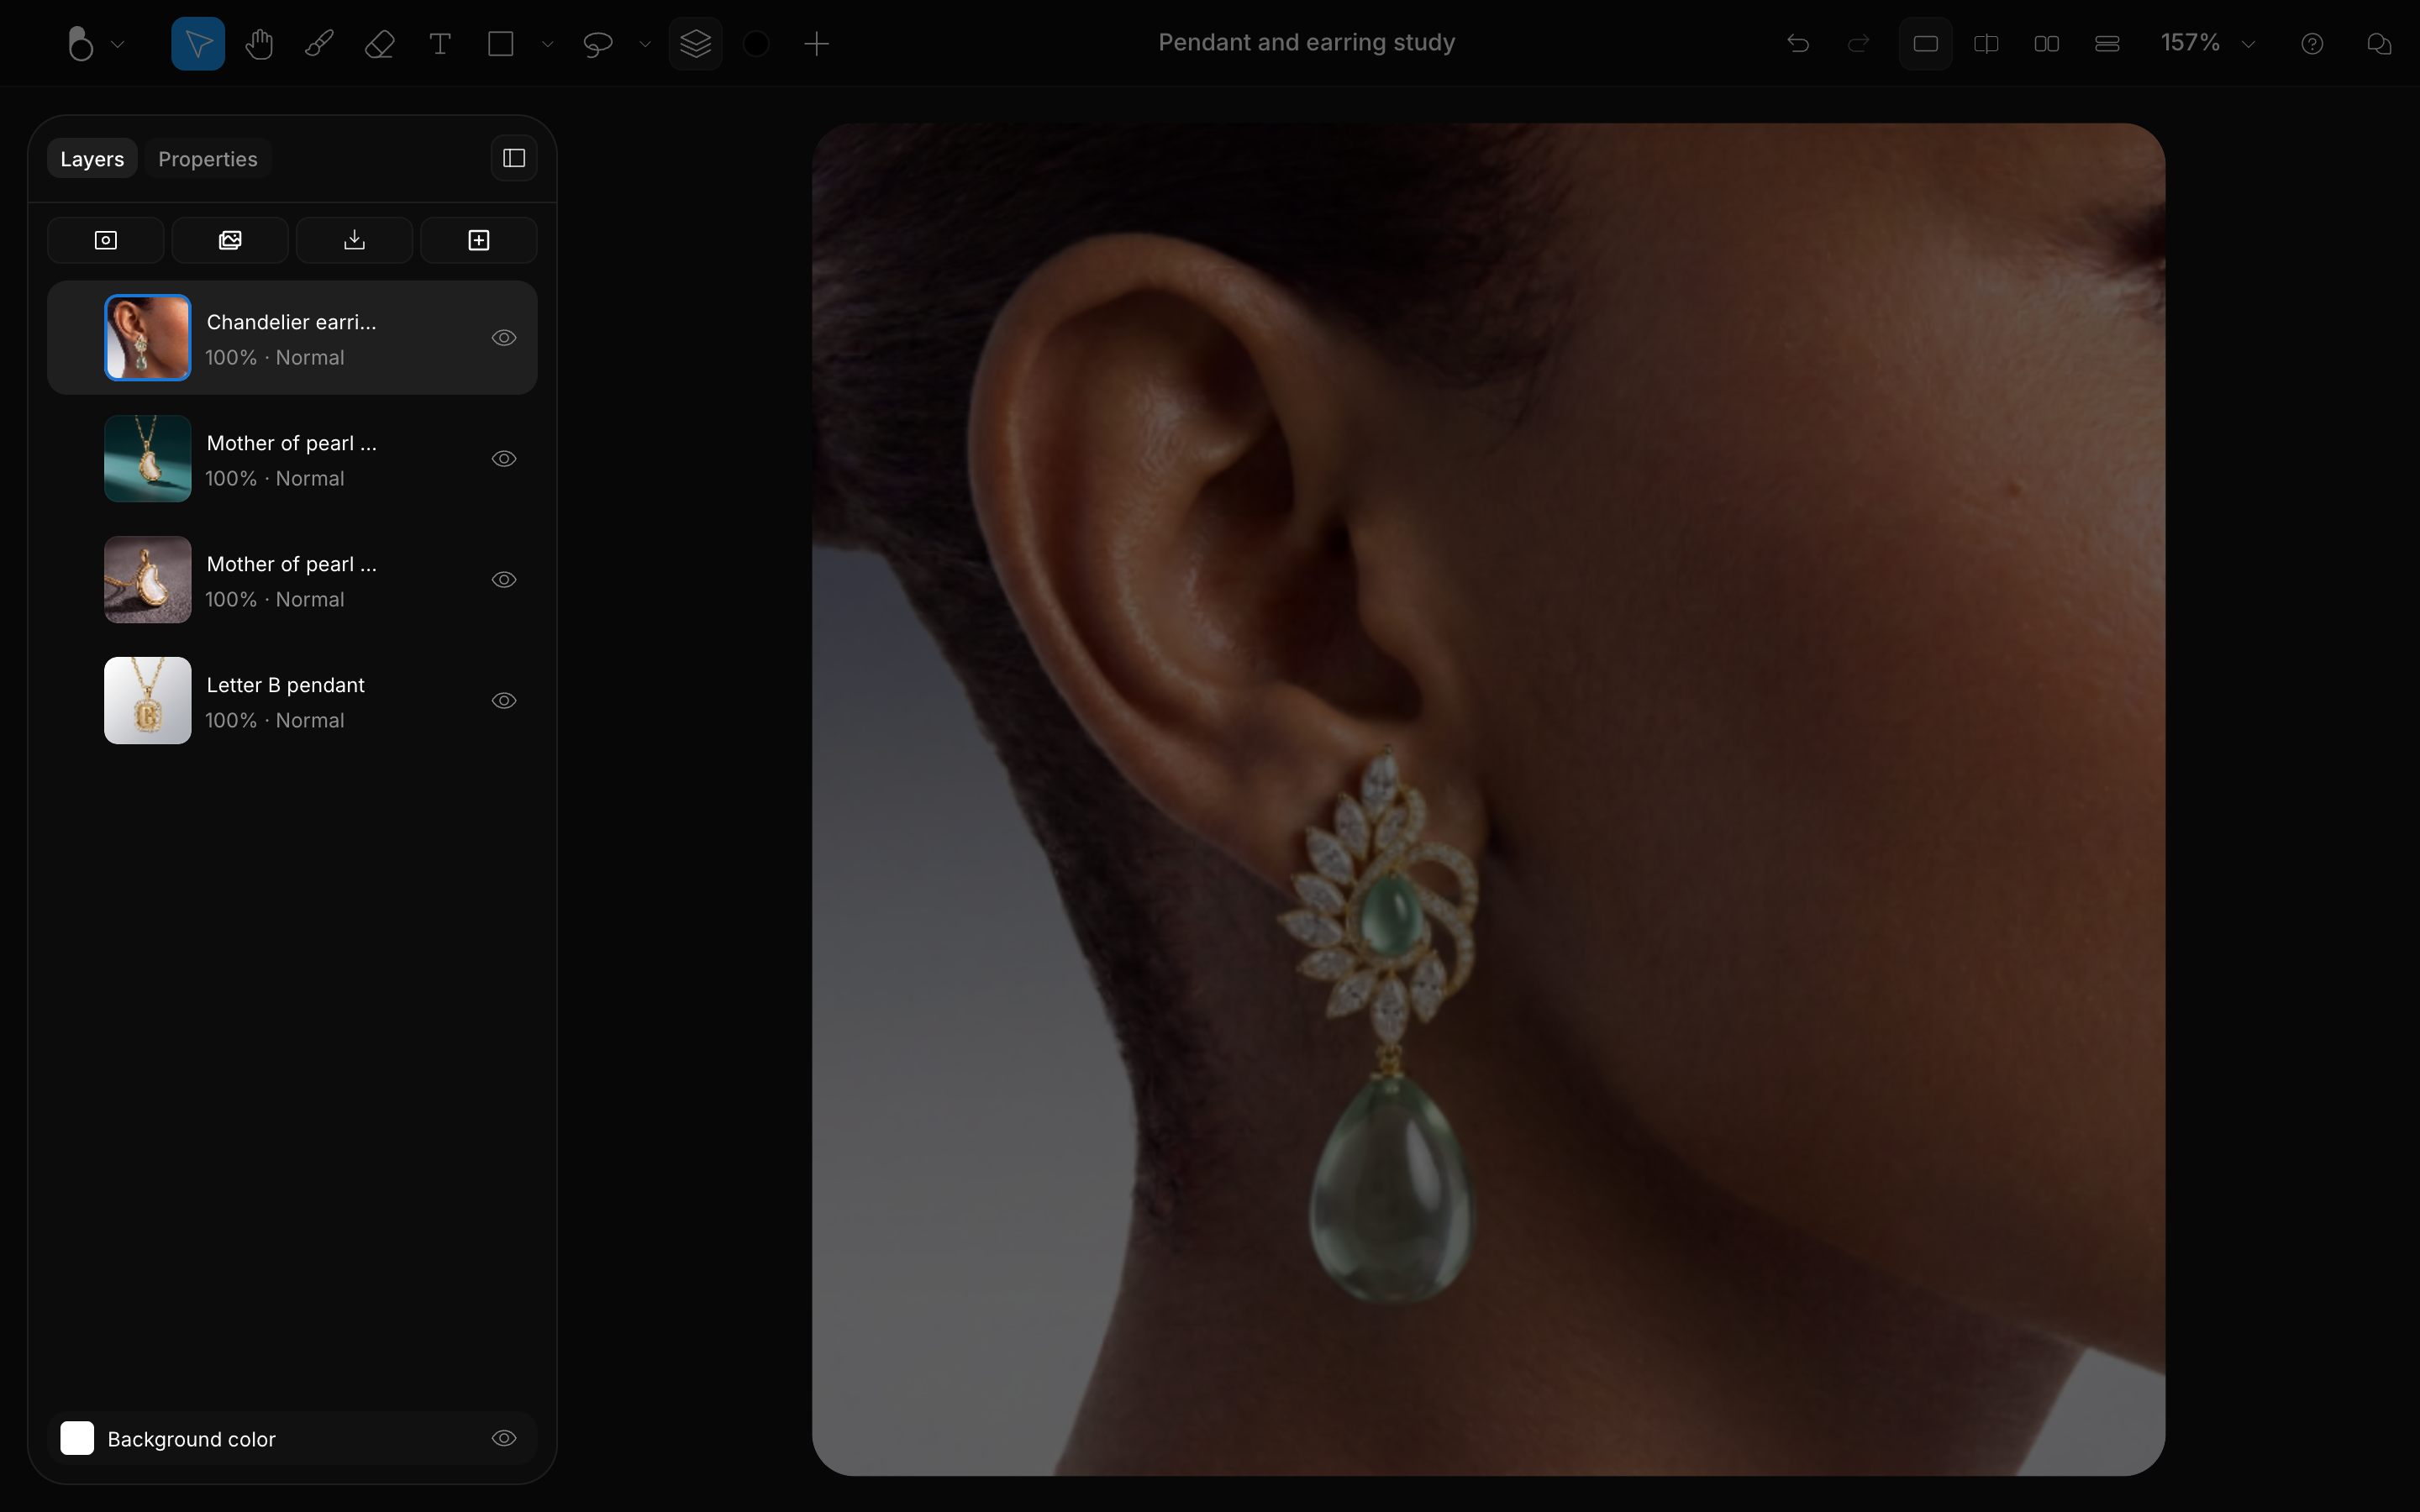Open the help question mark icon
This screenshot has width=2420, height=1512.
2312,44
